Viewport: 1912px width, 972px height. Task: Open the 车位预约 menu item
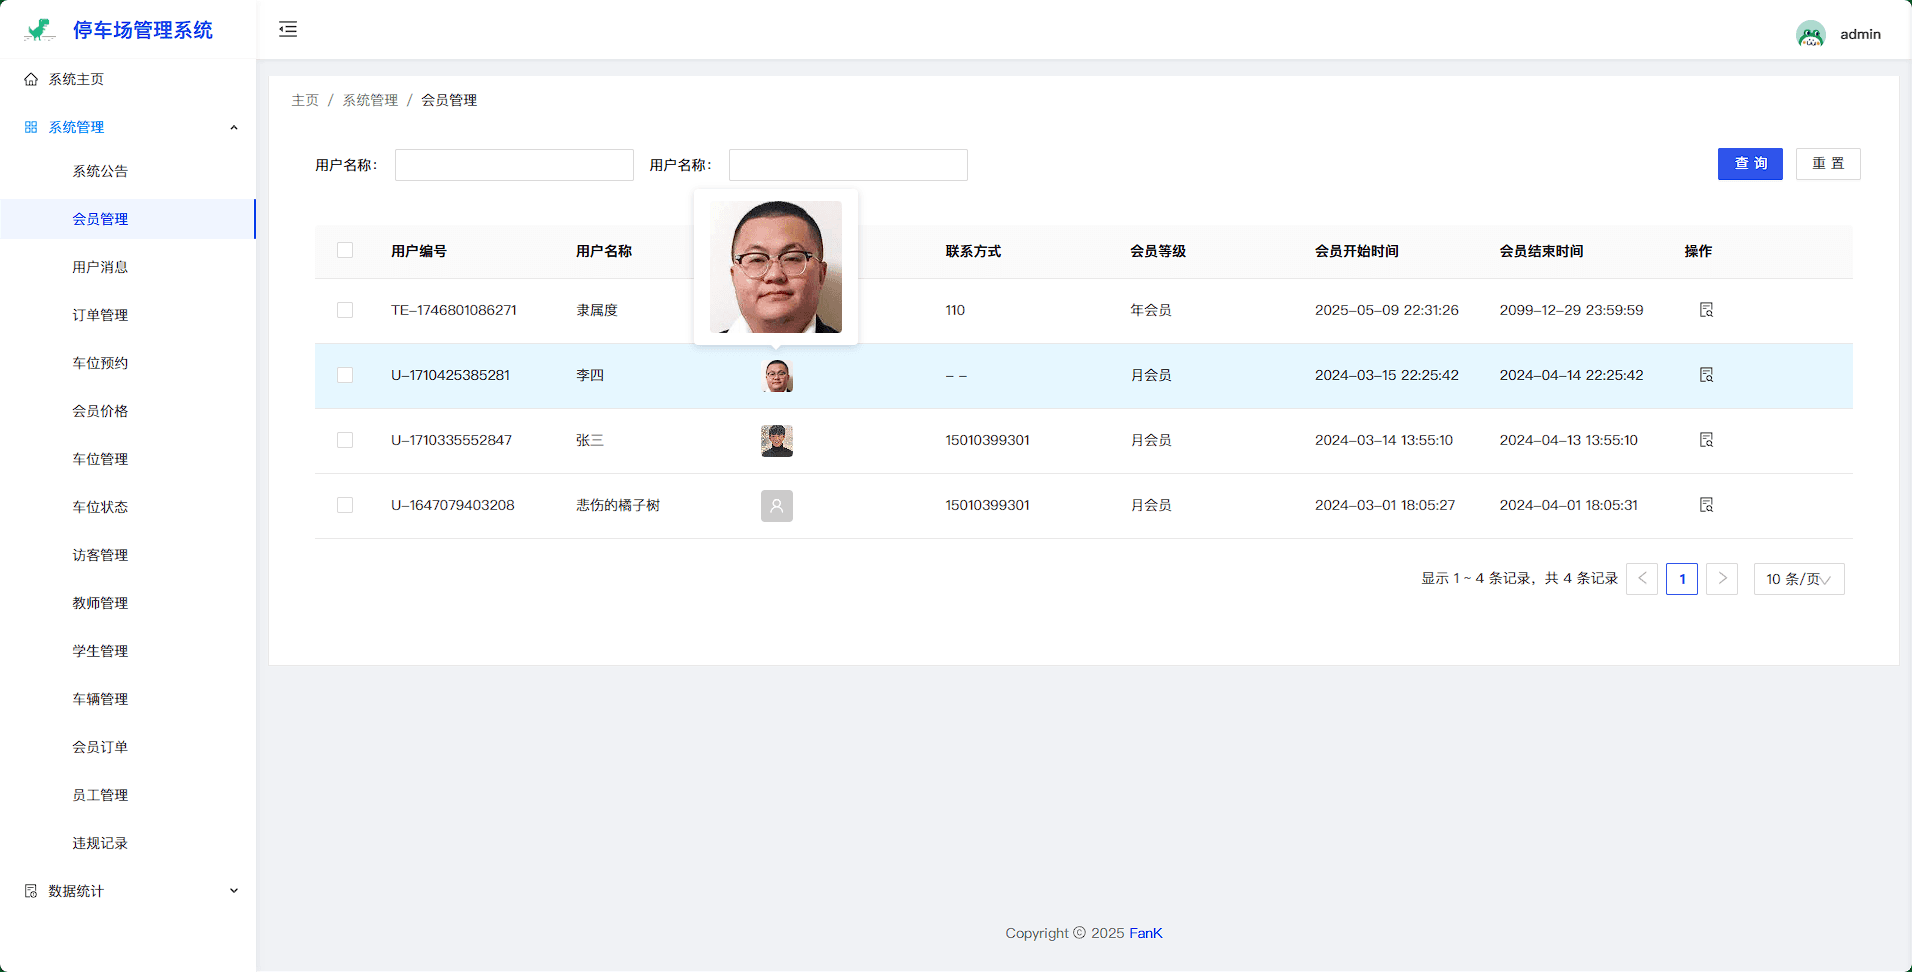tap(100, 363)
